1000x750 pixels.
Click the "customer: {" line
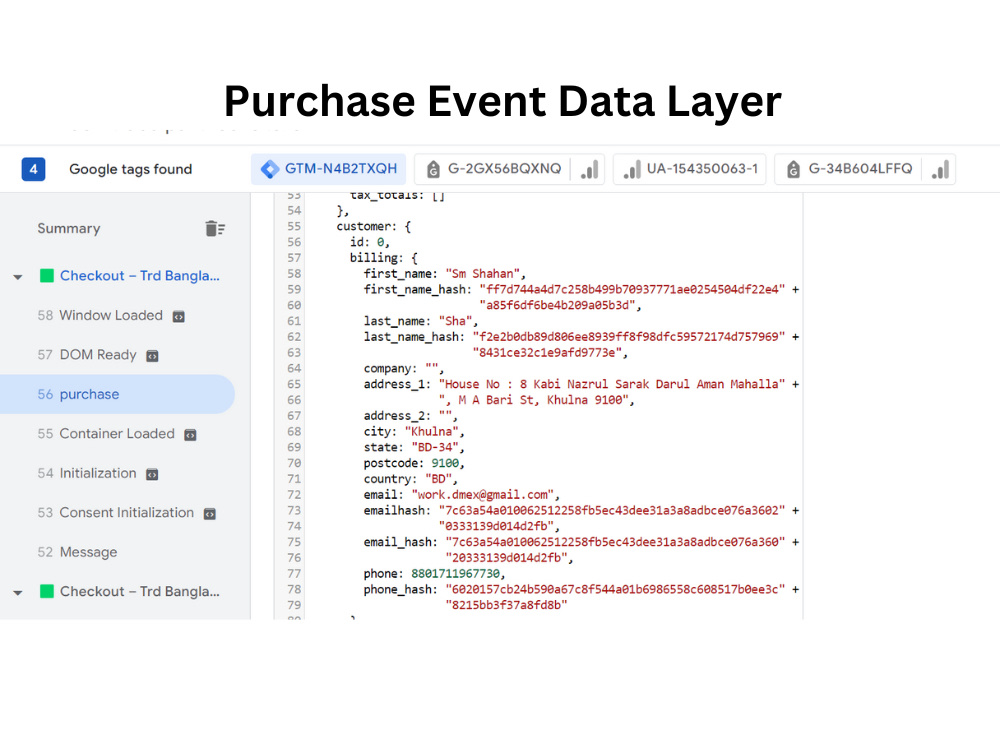click(x=374, y=226)
